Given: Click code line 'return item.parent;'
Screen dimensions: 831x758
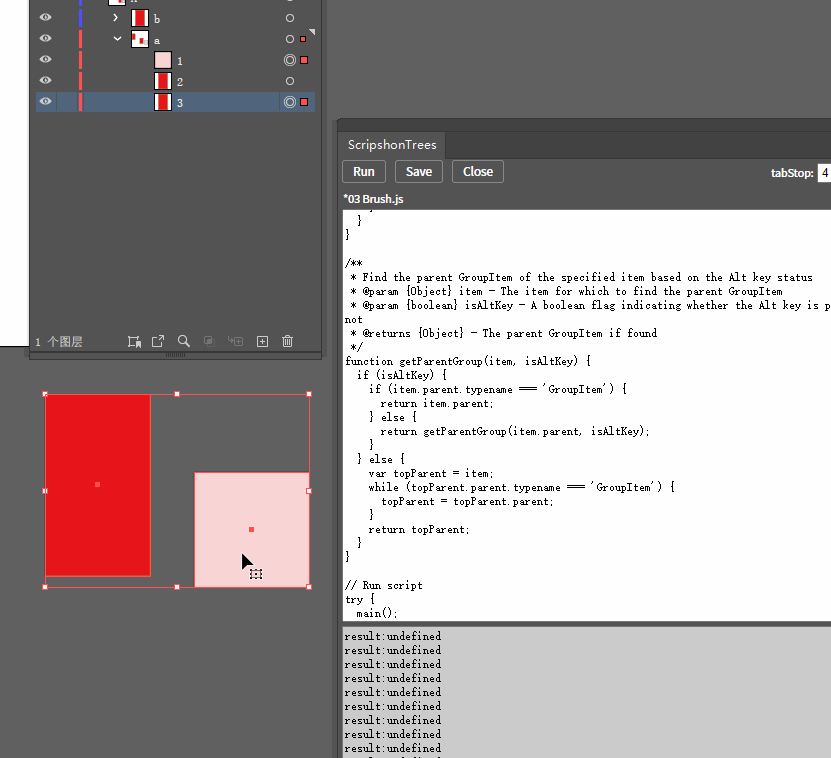Looking at the screenshot, I should (x=437, y=403).
